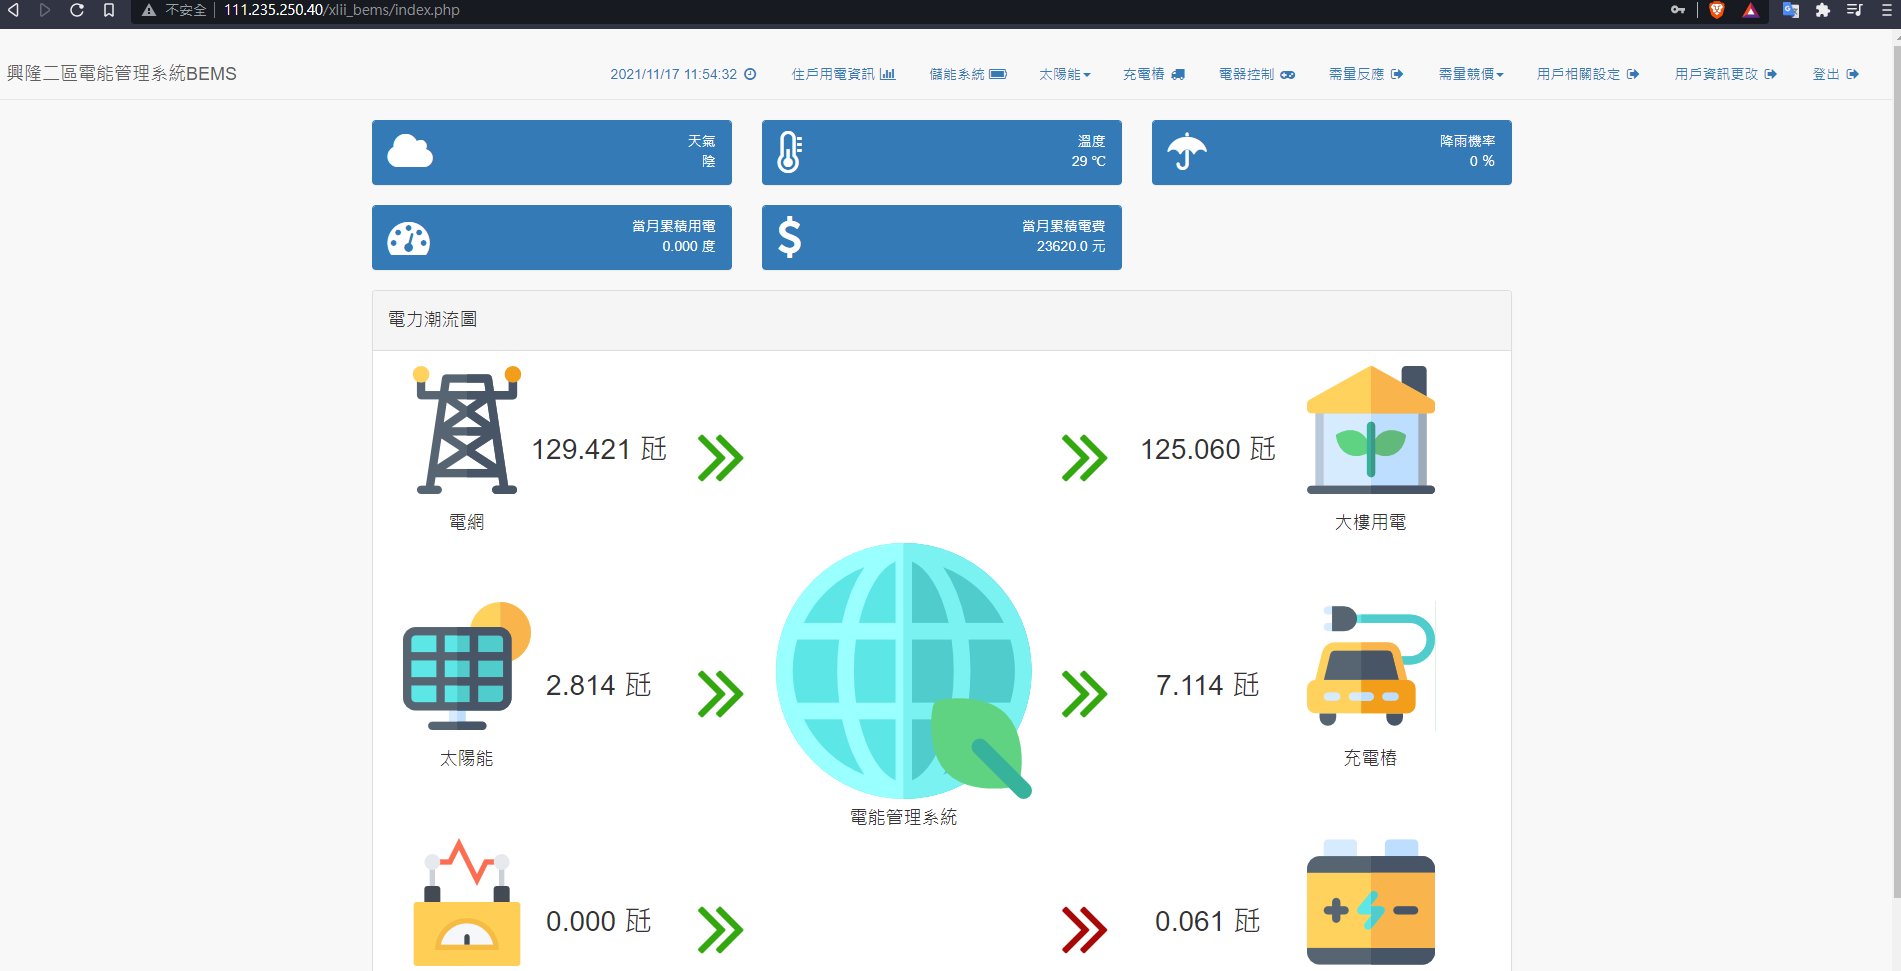Click red arrows before 0.061 battery value

pos(1084,930)
